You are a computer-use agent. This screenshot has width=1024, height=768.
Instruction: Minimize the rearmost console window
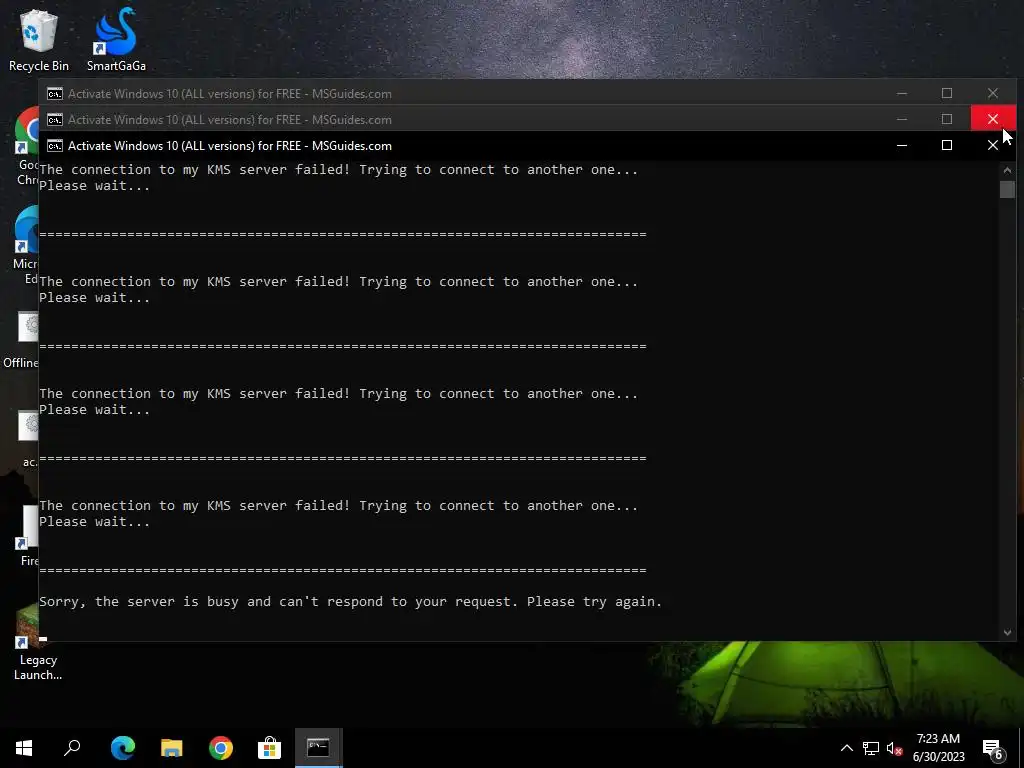(x=902, y=93)
